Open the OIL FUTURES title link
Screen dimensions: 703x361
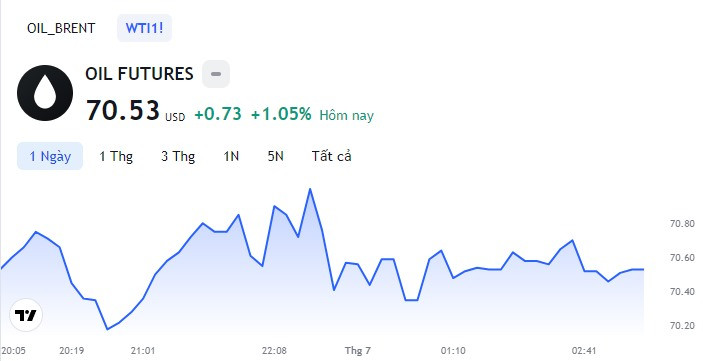click(139, 74)
